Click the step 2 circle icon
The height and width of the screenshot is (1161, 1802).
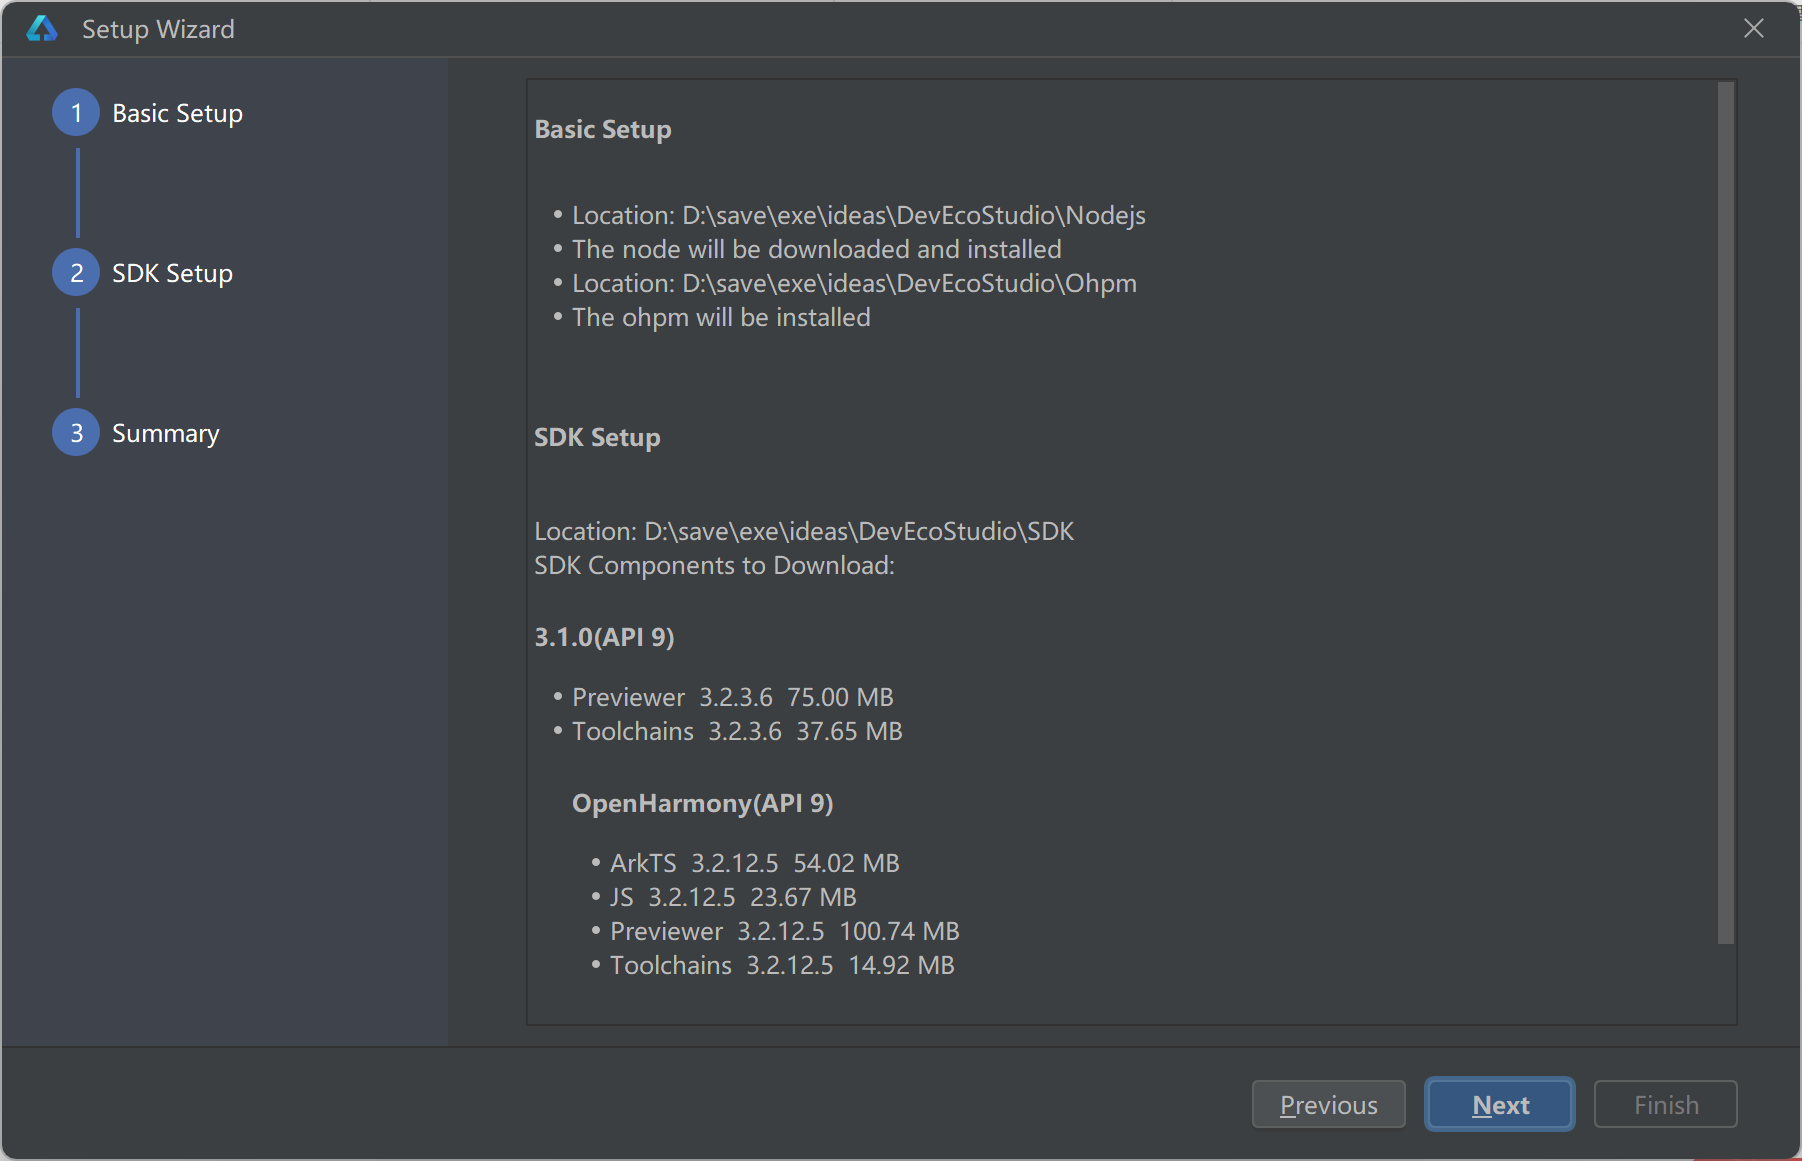[x=76, y=273]
